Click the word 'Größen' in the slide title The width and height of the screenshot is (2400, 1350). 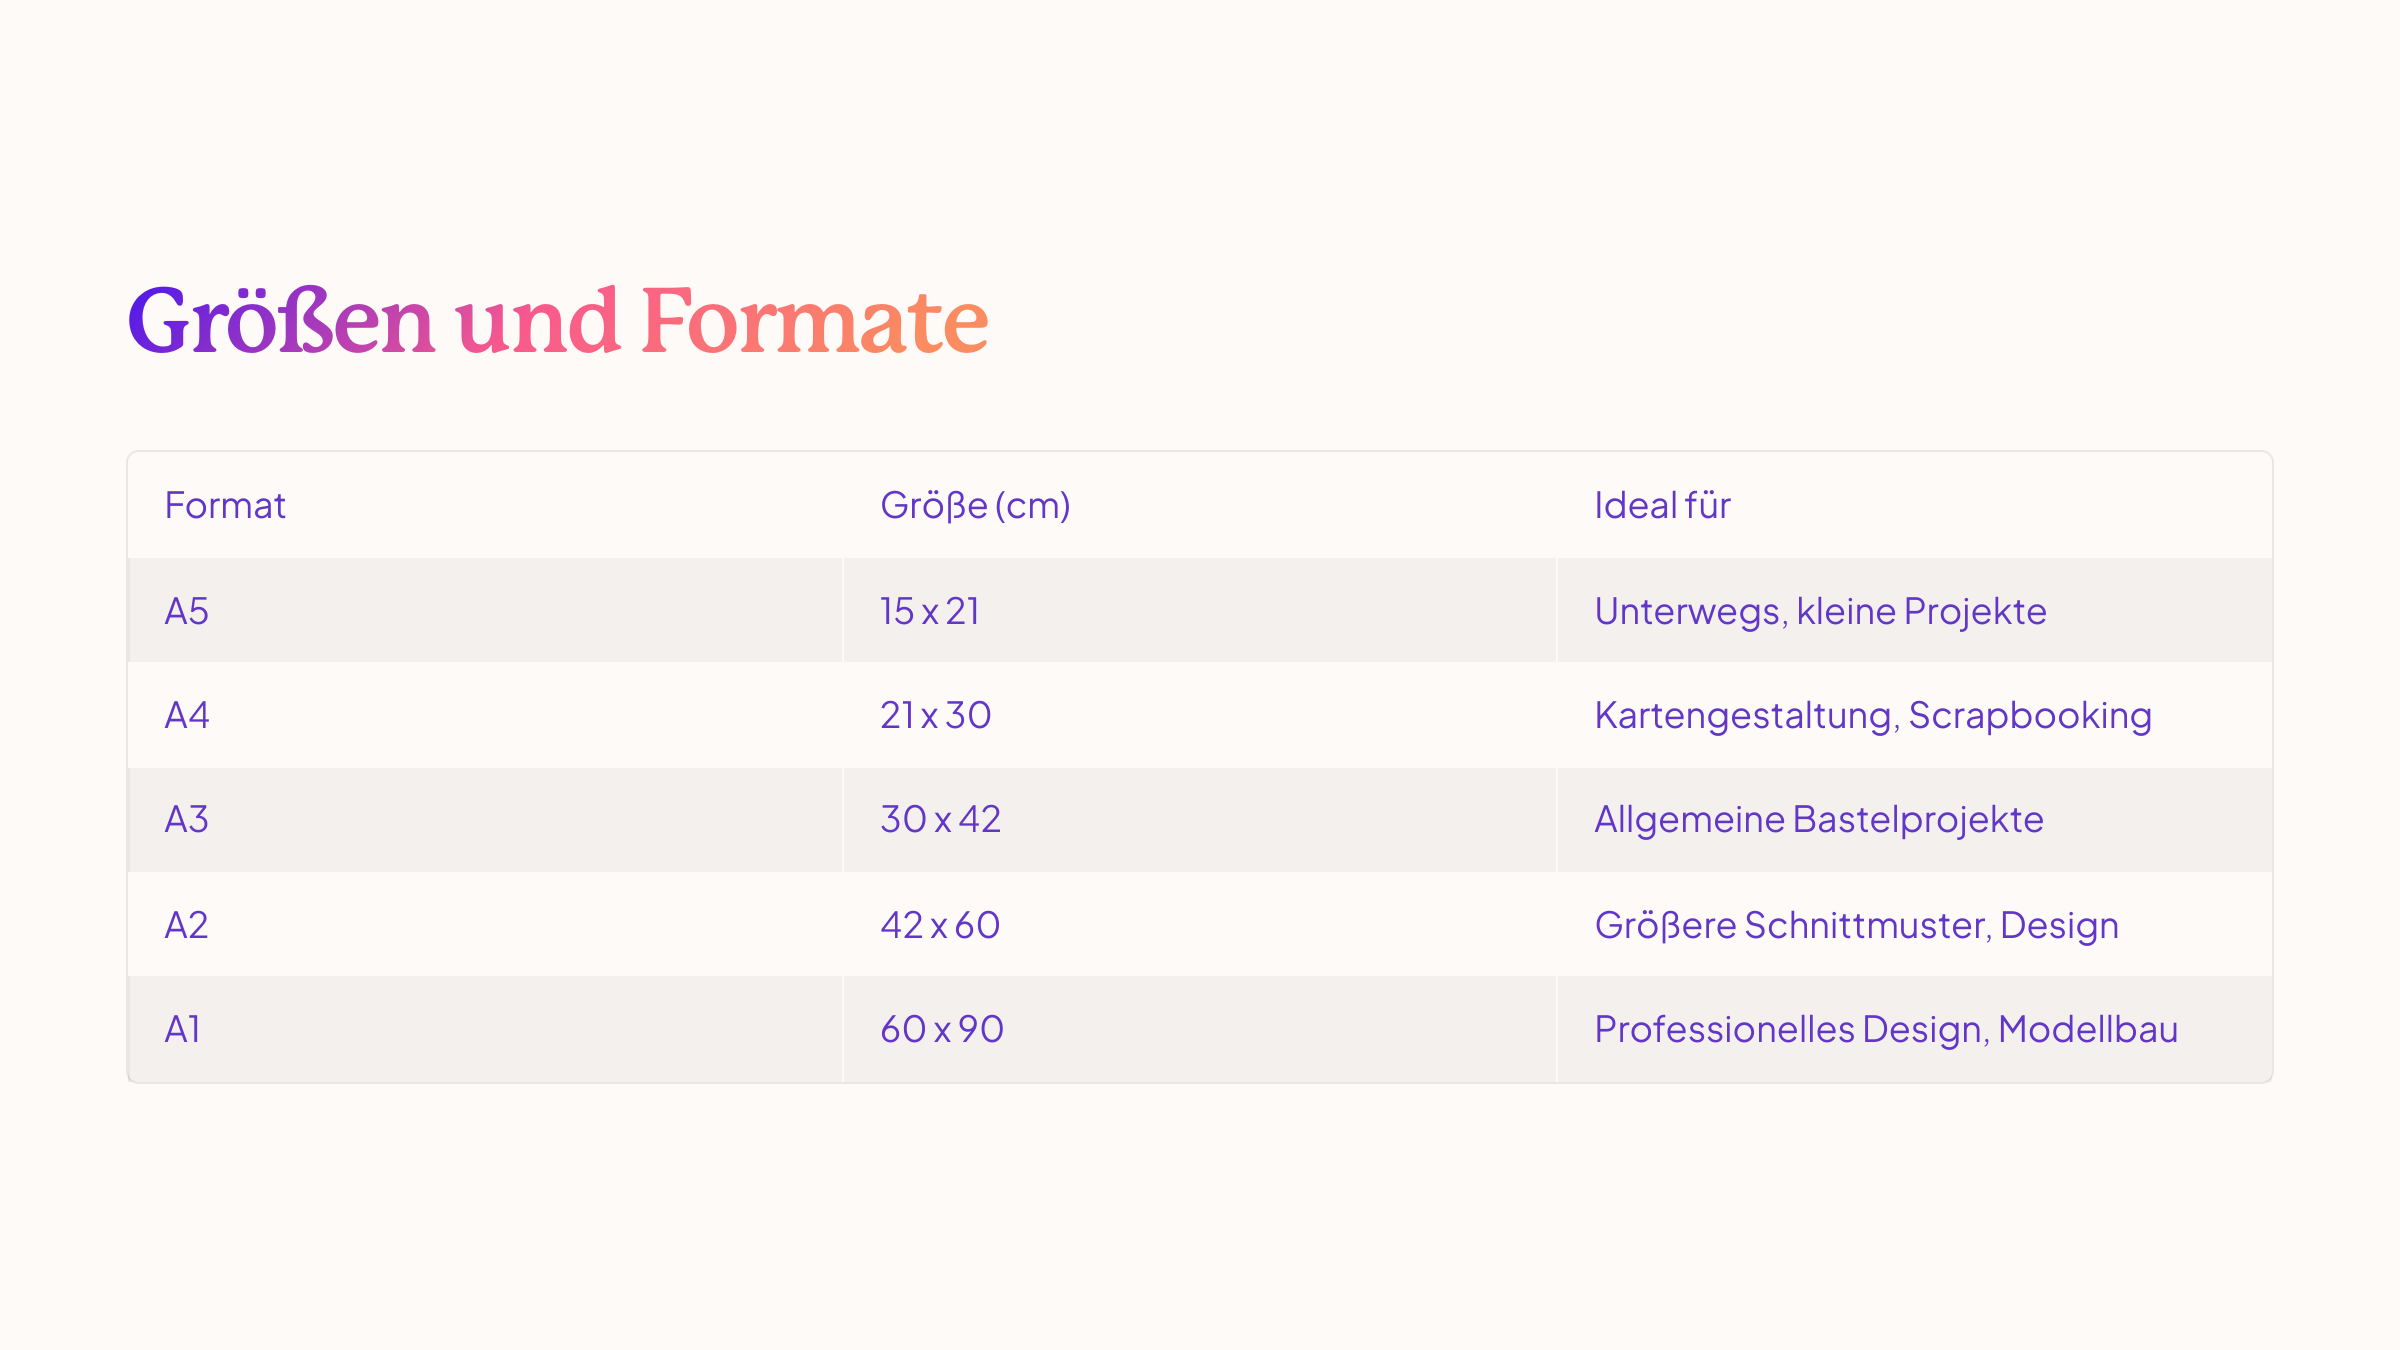point(280,321)
